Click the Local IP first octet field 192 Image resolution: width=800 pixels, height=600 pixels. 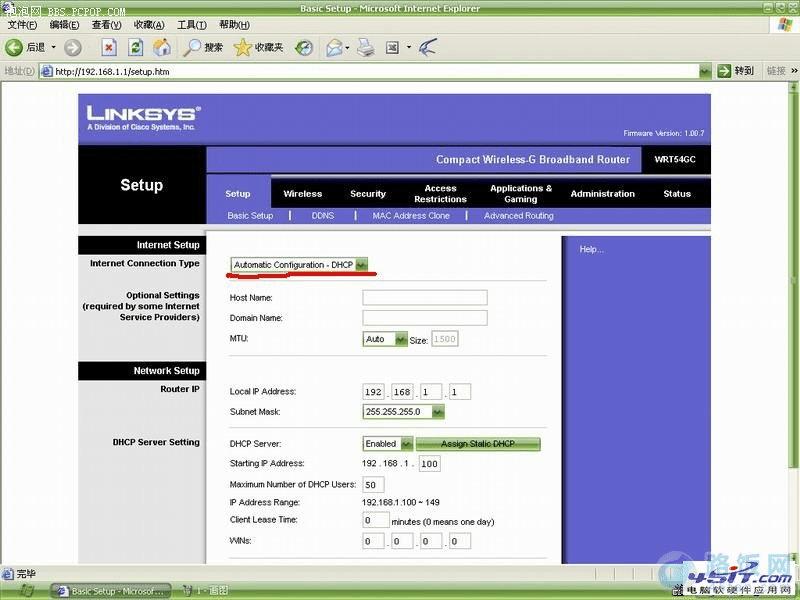[x=373, y=392]
